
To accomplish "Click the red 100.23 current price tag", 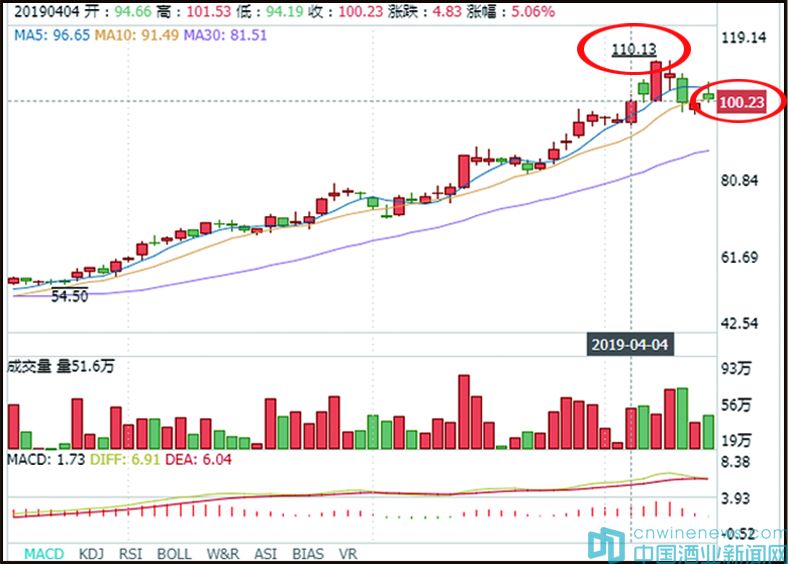I will point(741,101).
